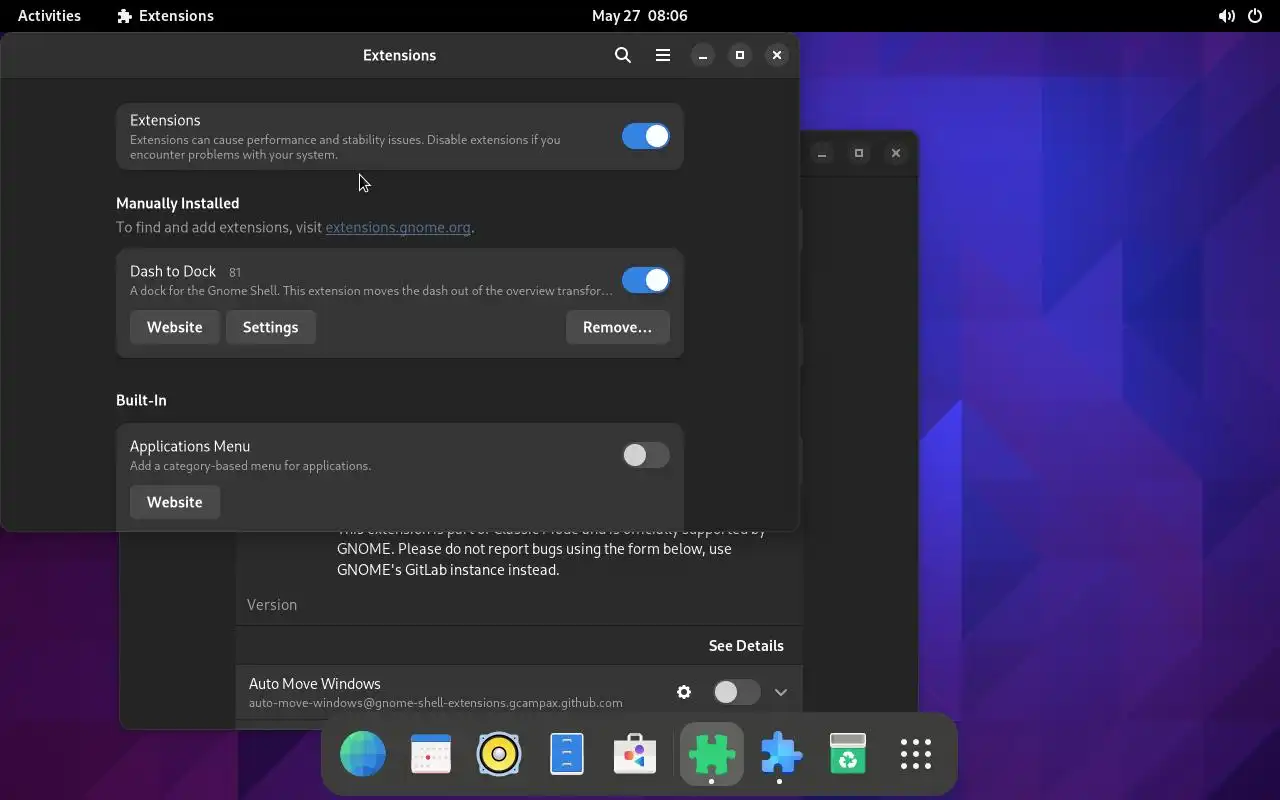Open the Trash recycle icon in dock
The height and width of the screenshot is (800, 1280).
point(848,754)
